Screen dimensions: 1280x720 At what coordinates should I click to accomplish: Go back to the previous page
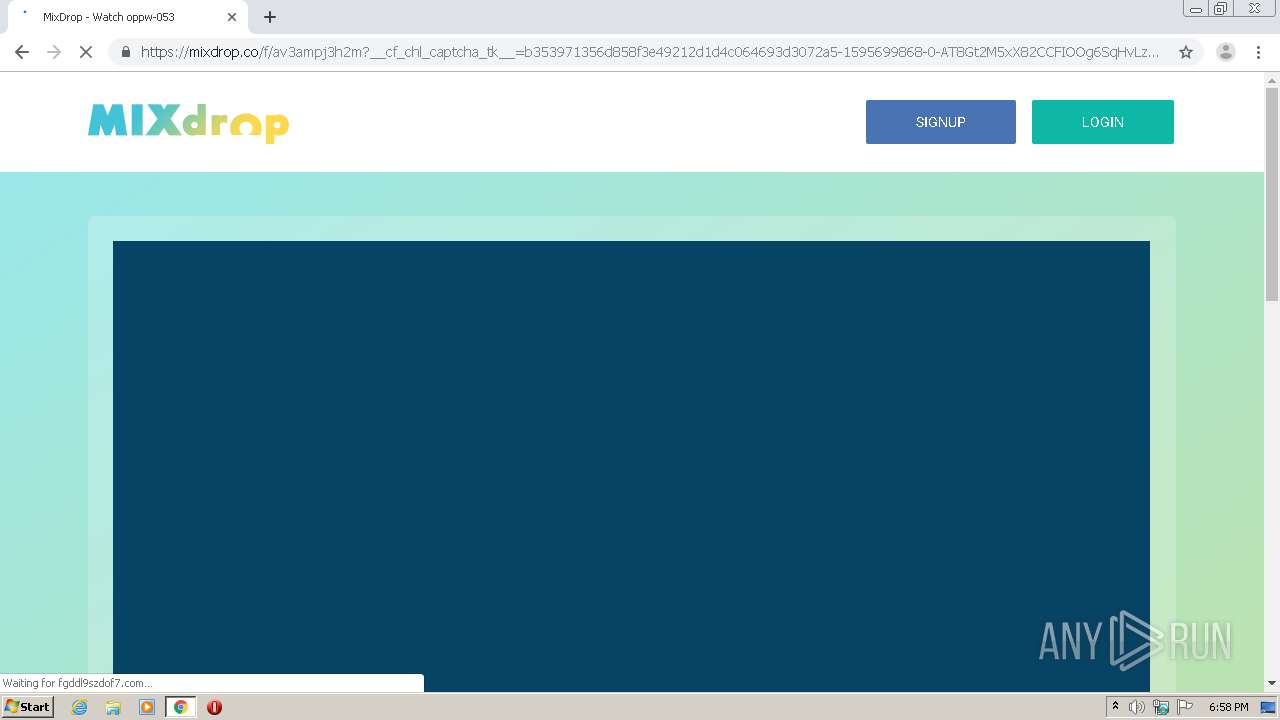click(x=22, y=52)
